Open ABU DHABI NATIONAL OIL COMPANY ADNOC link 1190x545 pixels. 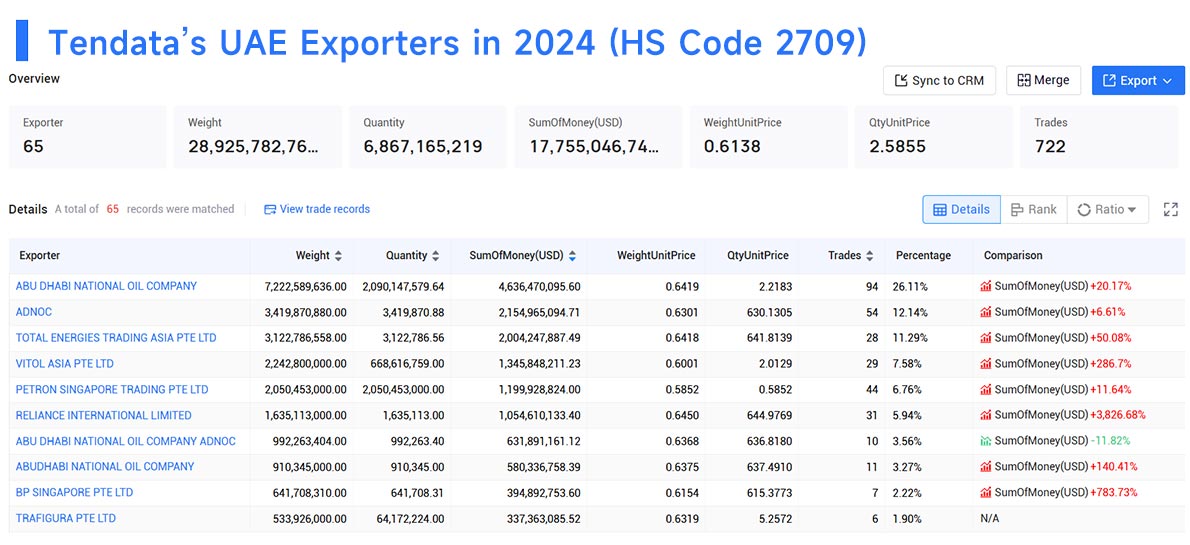126,441
